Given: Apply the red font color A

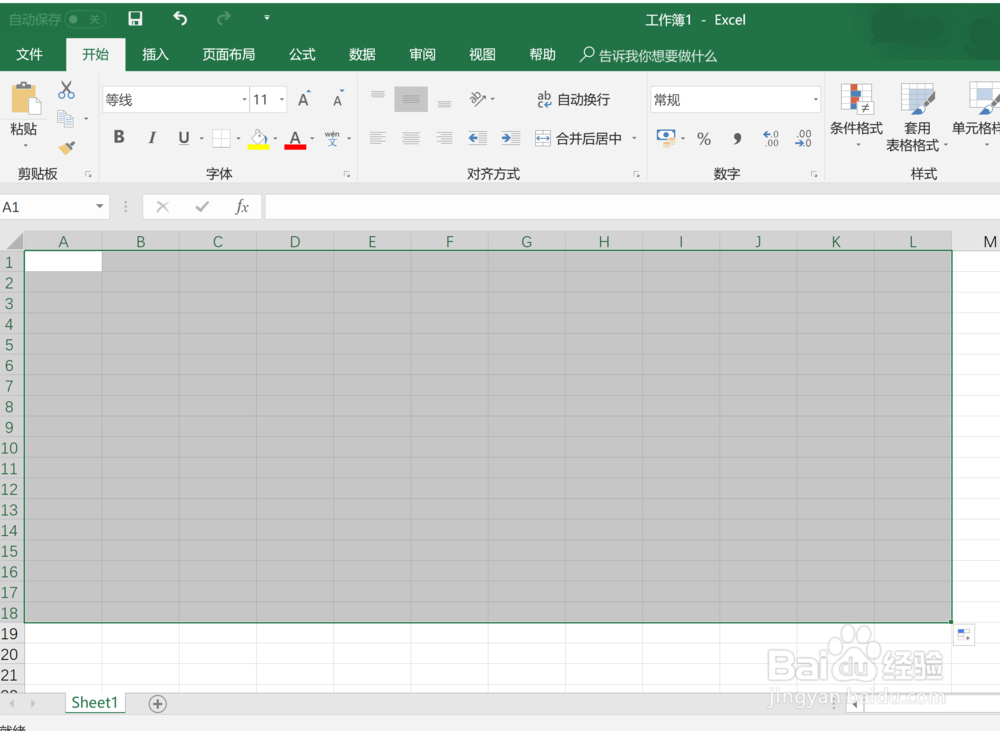Looking at the screenshot, I should coord(295,138).
